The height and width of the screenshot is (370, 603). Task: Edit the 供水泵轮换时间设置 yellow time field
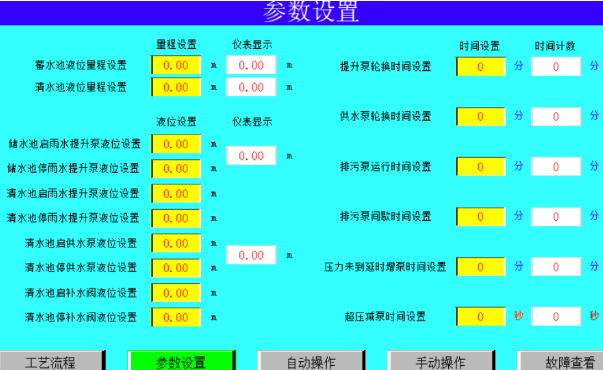click(x=480, y=117)
